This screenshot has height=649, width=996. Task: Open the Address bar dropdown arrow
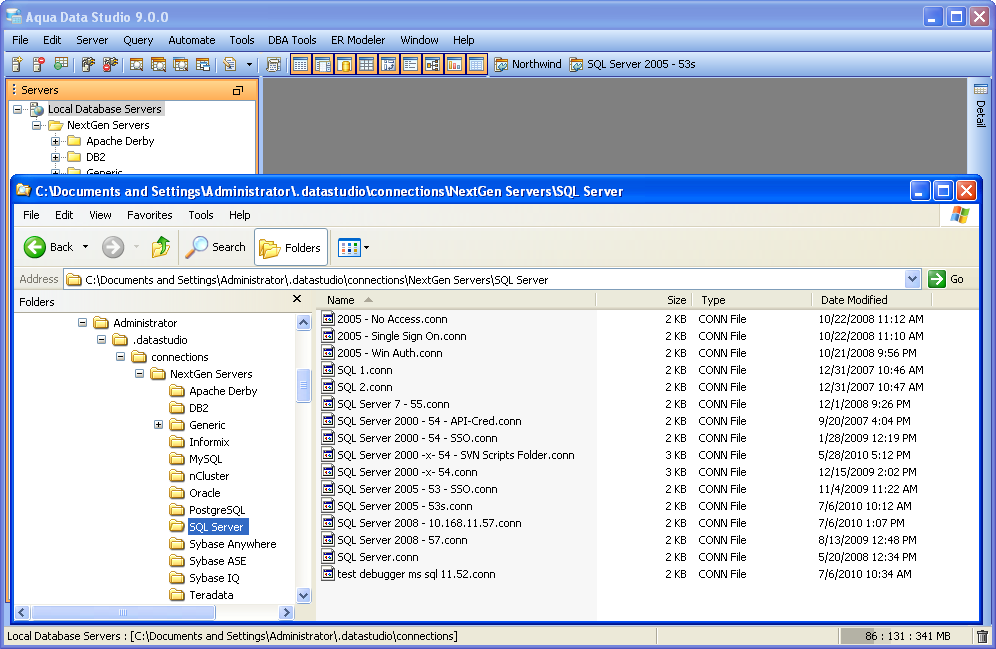[x=912, y=279]
